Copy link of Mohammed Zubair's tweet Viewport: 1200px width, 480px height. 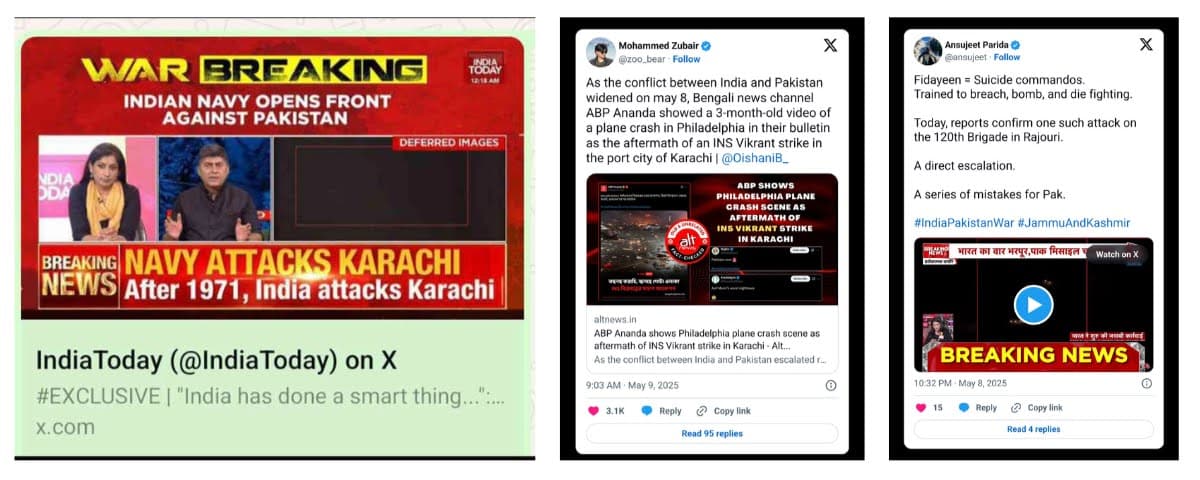pos(724,411)
